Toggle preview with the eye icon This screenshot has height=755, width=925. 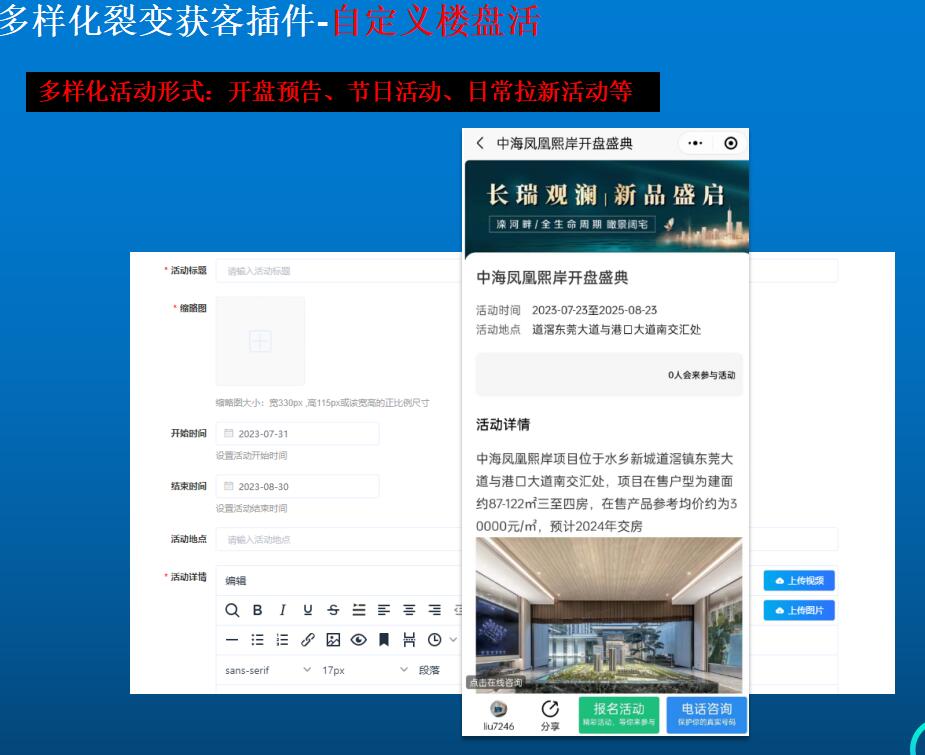[x=358, y=640]
